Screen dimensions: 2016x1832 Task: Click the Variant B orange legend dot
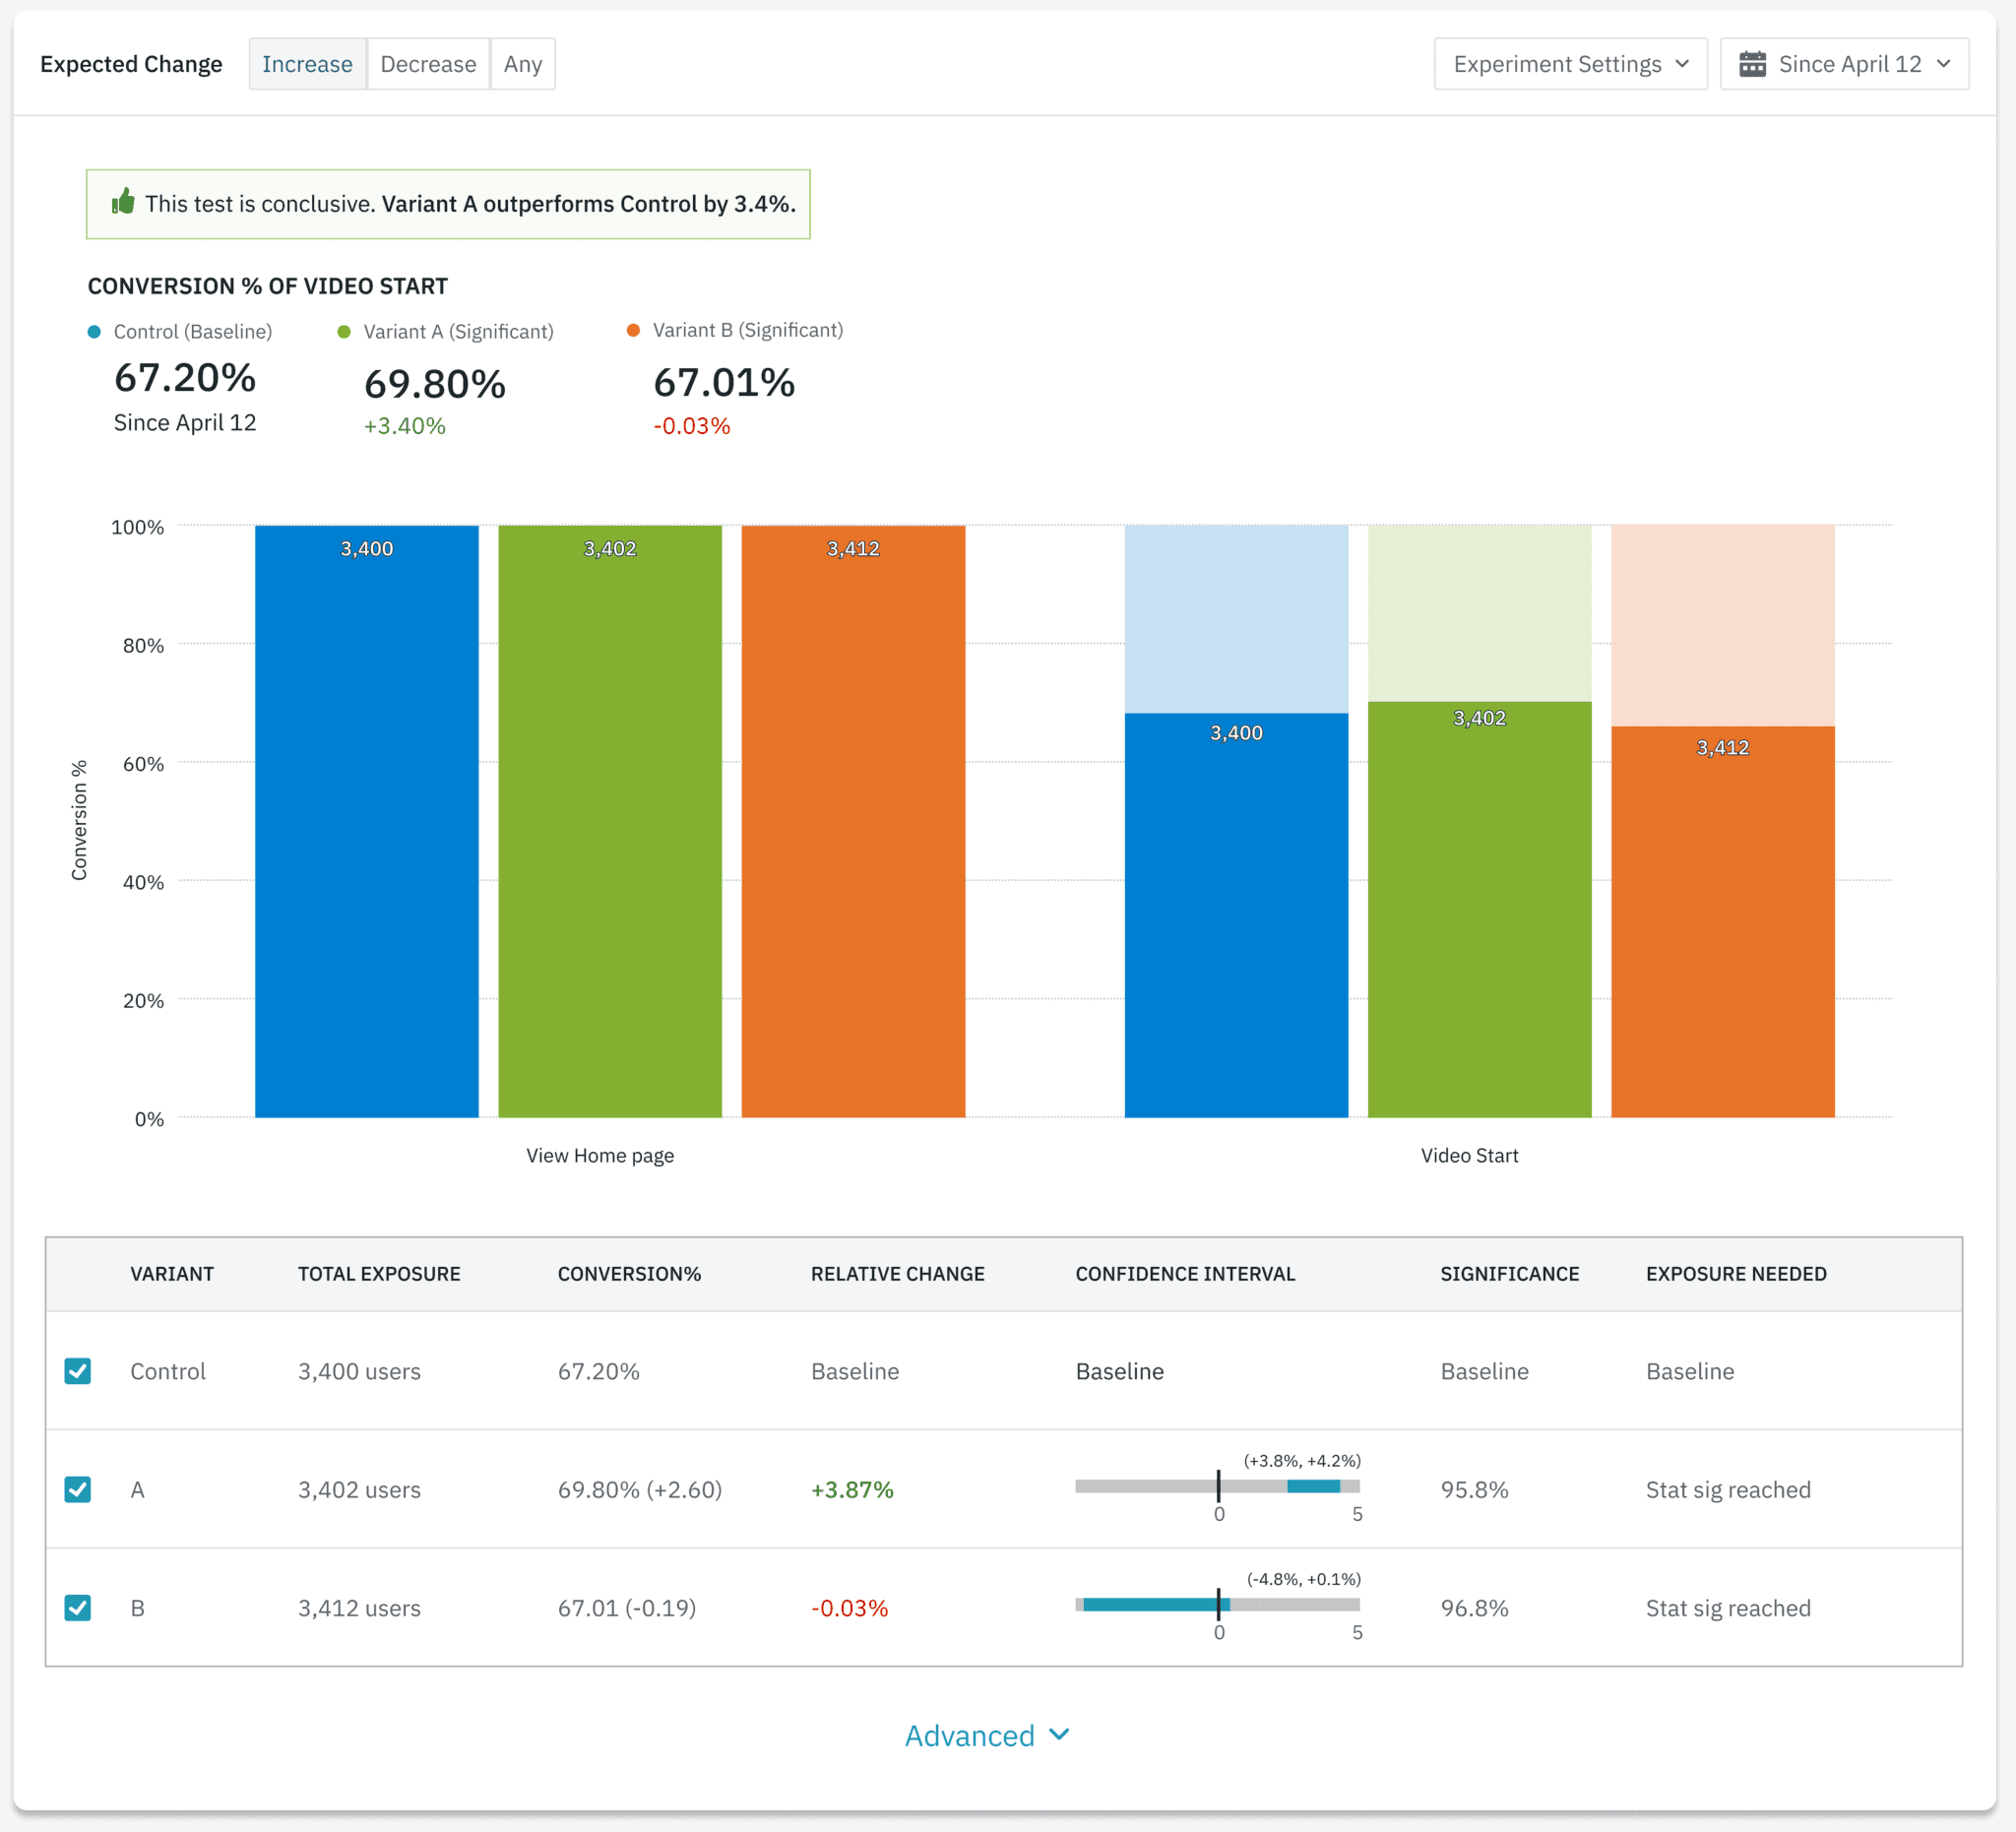pyautogui.click(x=633, y=330)
